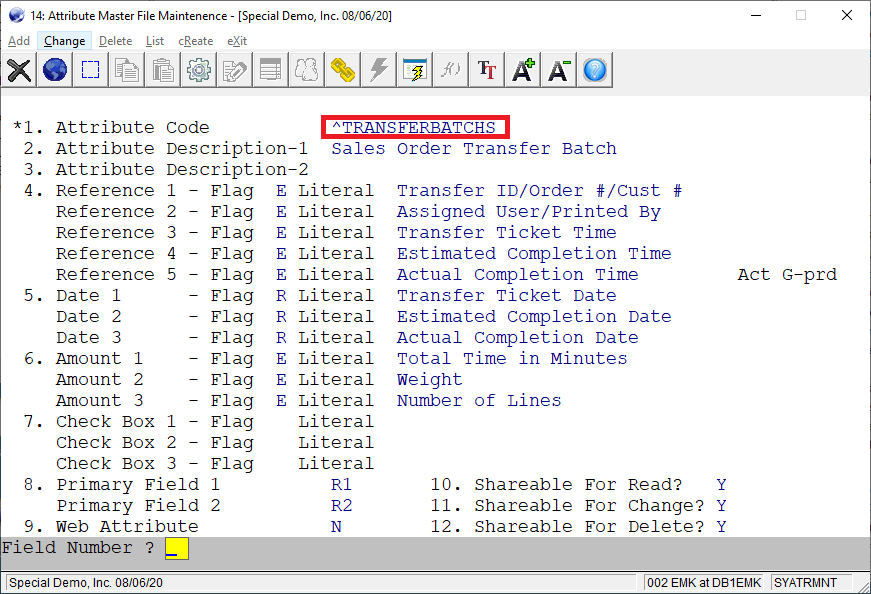Click Act G-prd text
871x594 pixels.
pos(787,274)
